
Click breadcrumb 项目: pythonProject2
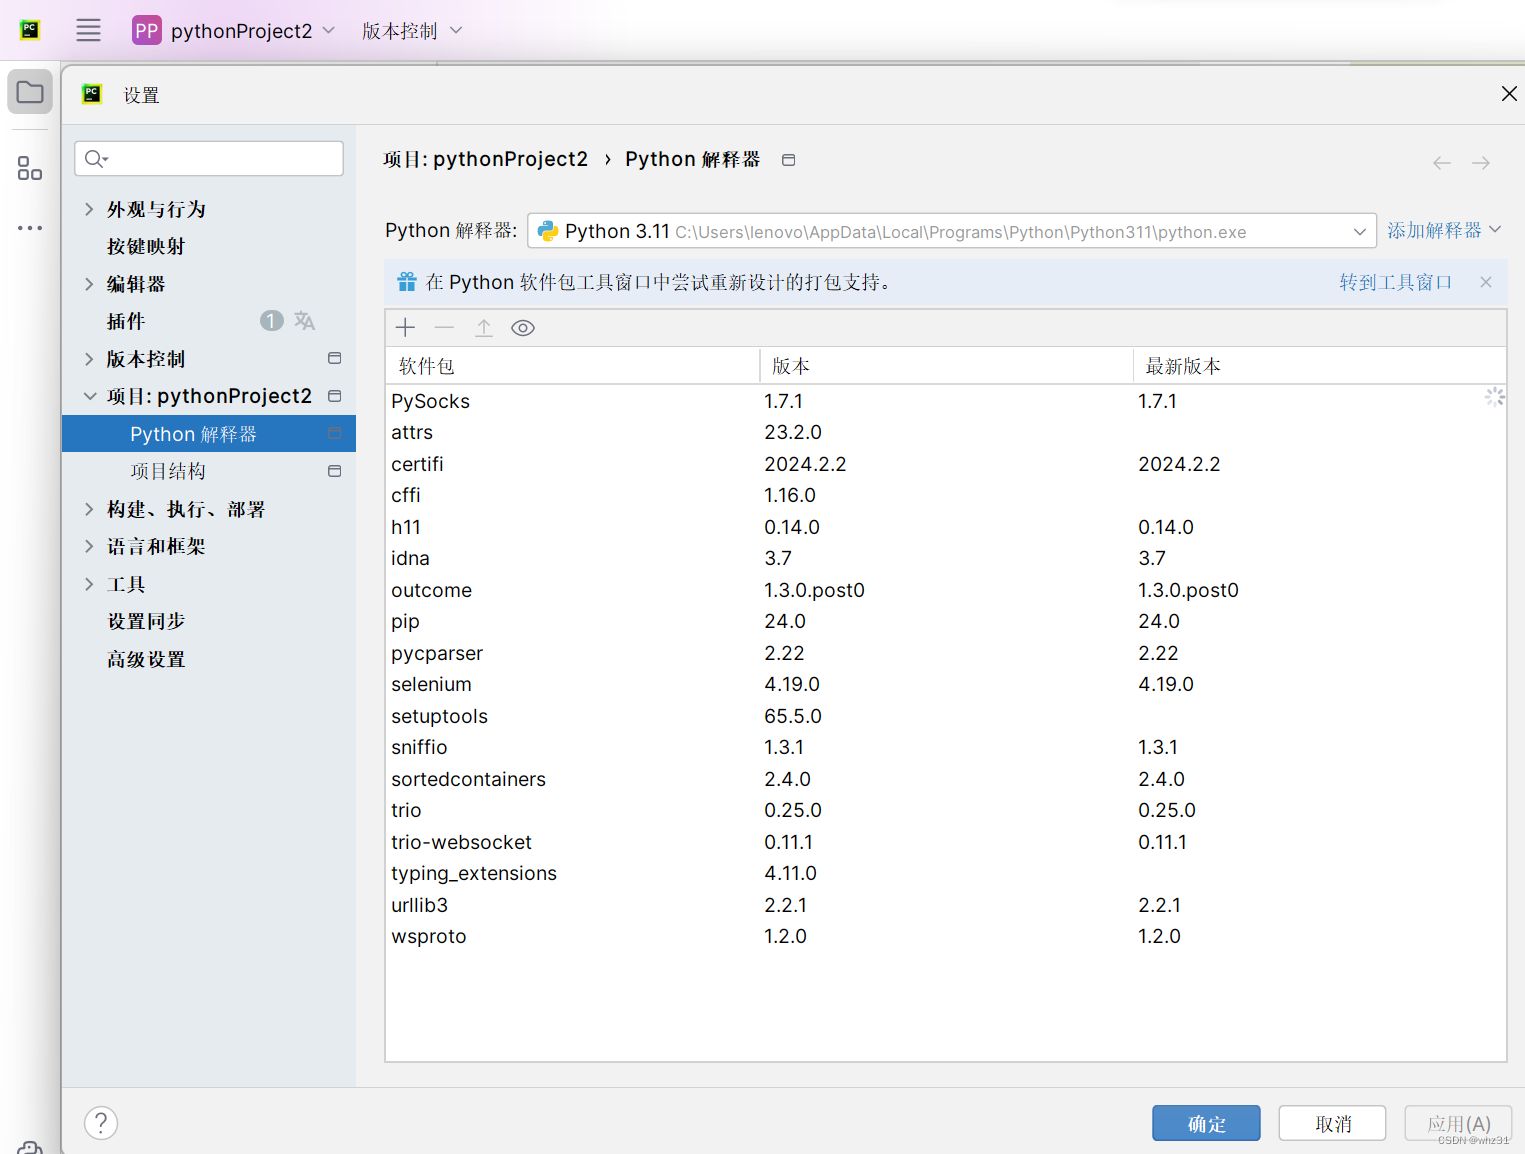(485, 159)
